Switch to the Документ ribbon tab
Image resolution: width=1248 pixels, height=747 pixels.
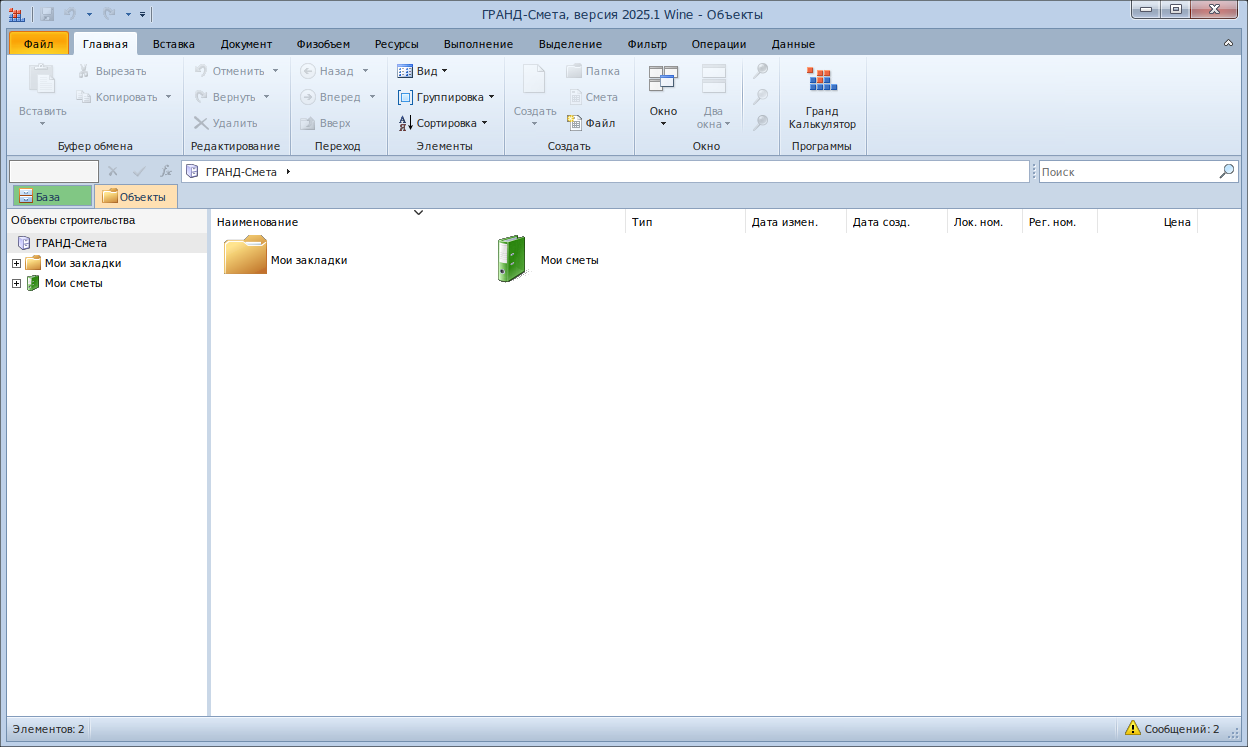tap(246, 44)
